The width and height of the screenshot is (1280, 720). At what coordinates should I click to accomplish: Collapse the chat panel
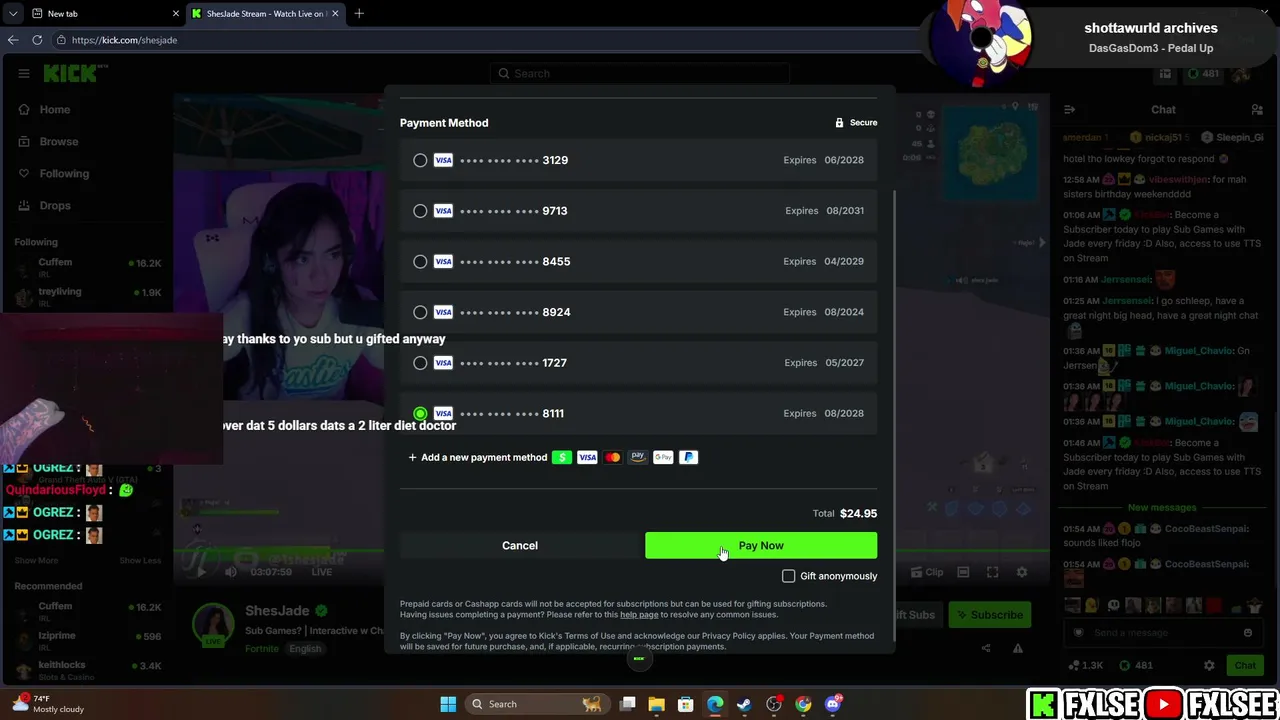point(1069,110)
